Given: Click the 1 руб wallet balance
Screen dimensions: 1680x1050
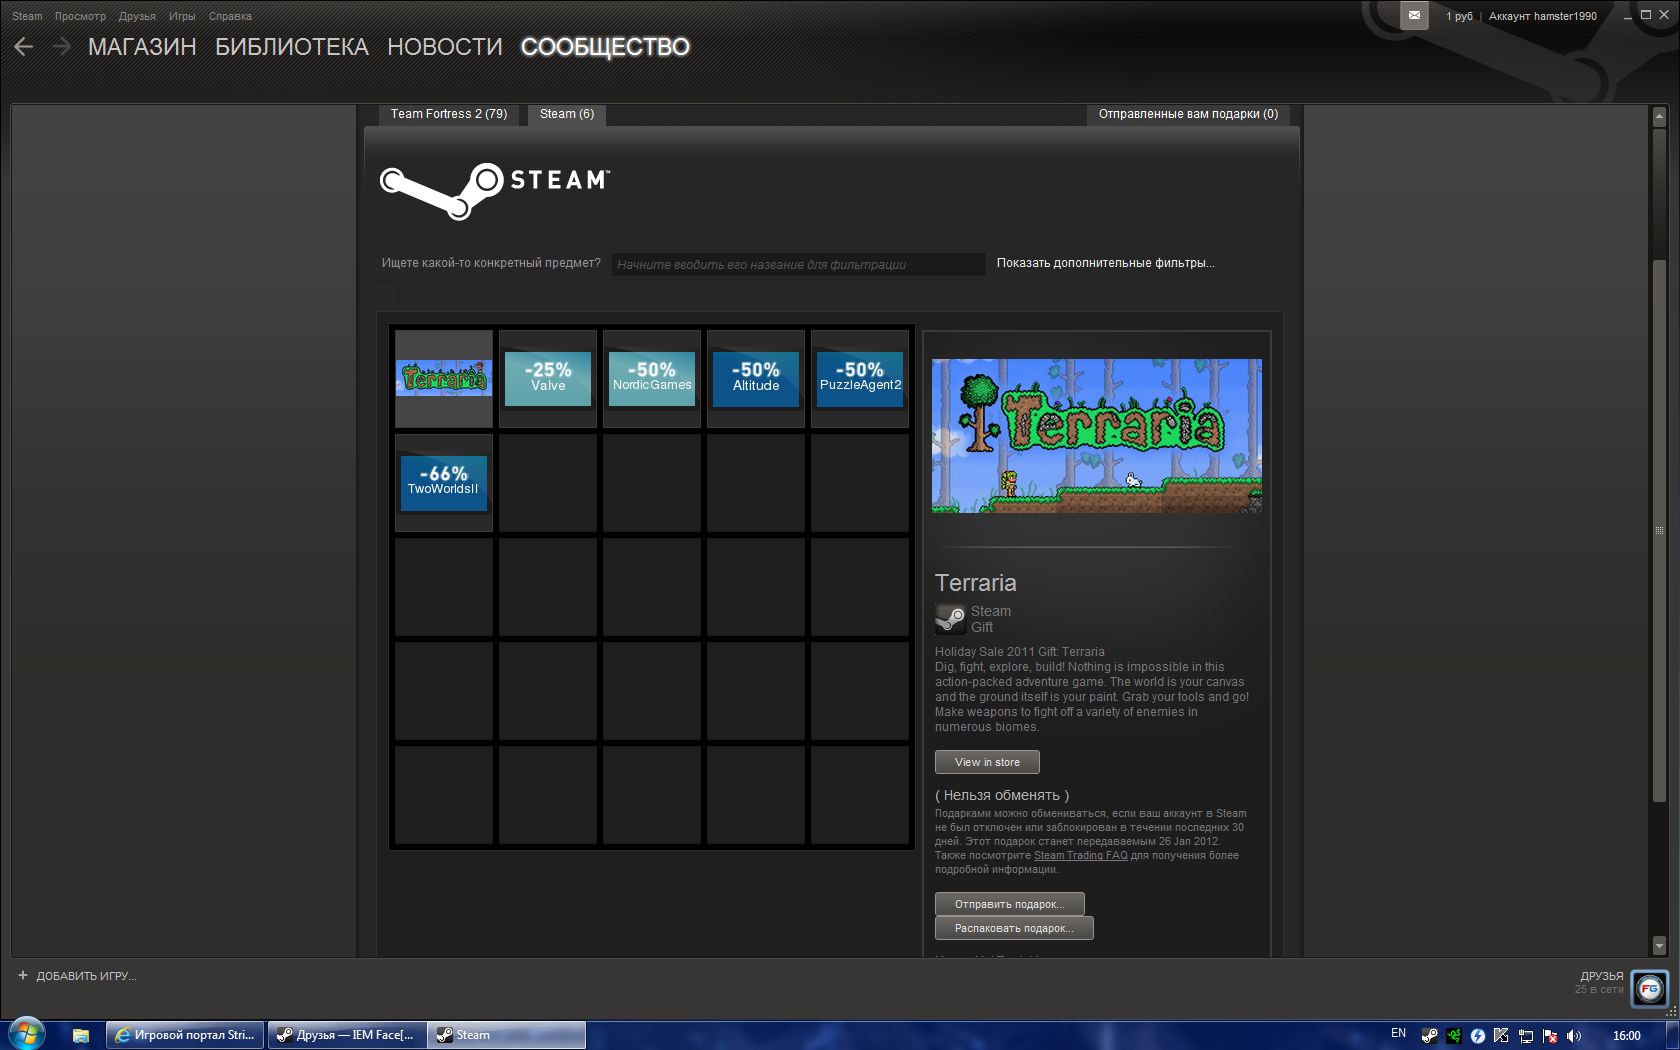Looking at the screenshot, I should (1459, 16).
